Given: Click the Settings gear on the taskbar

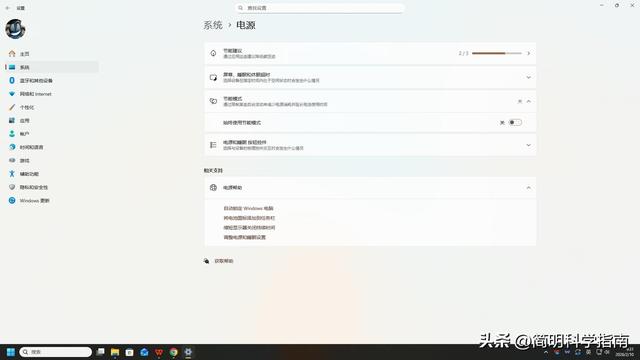Looking at the screenshot, I should (188, 352).
